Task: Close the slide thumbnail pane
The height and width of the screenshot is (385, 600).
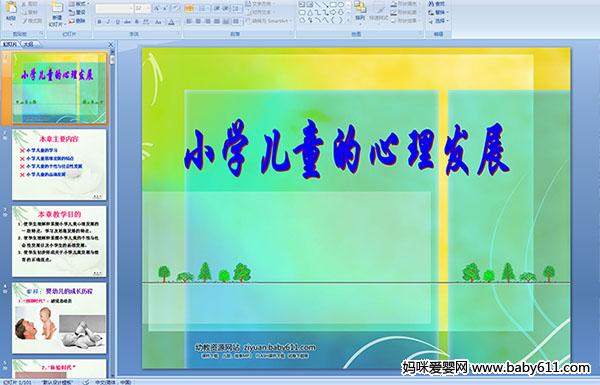Action: click(111, 45)
